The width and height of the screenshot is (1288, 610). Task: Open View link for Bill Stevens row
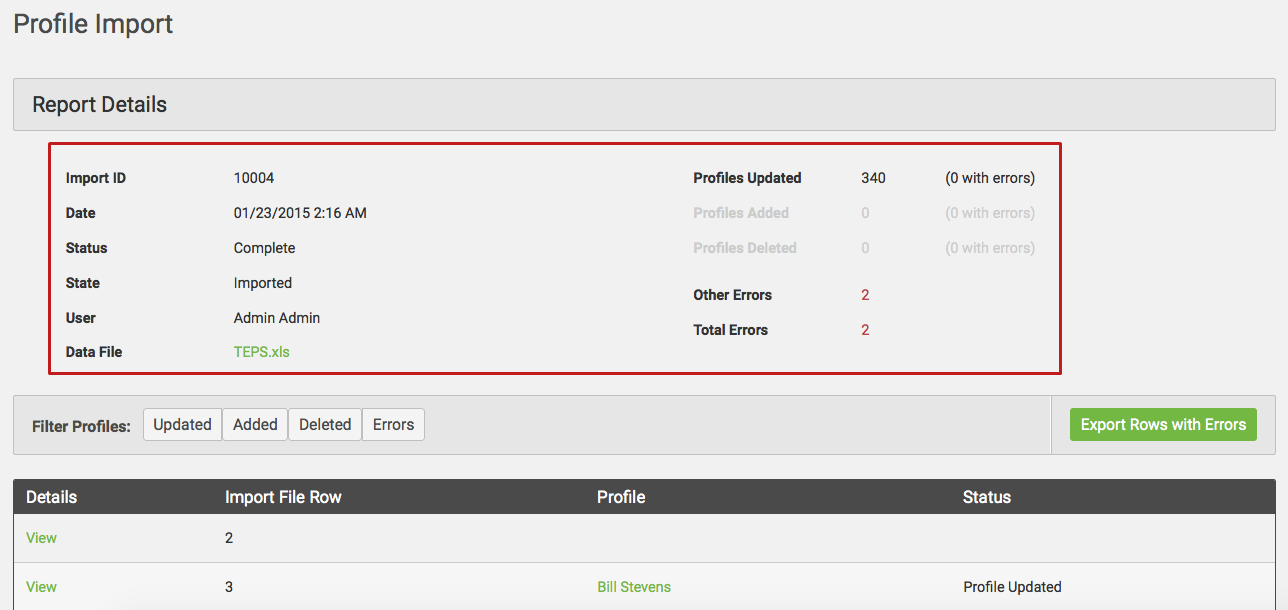[x=41, y=587]
